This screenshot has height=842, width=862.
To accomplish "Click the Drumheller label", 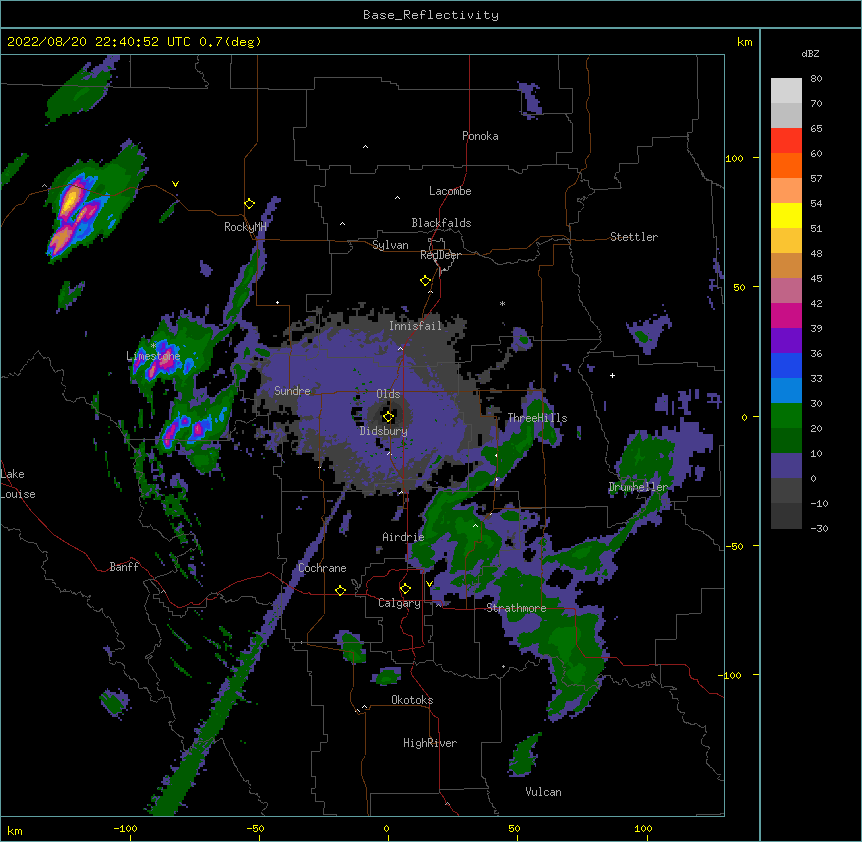I will (638, 487).
